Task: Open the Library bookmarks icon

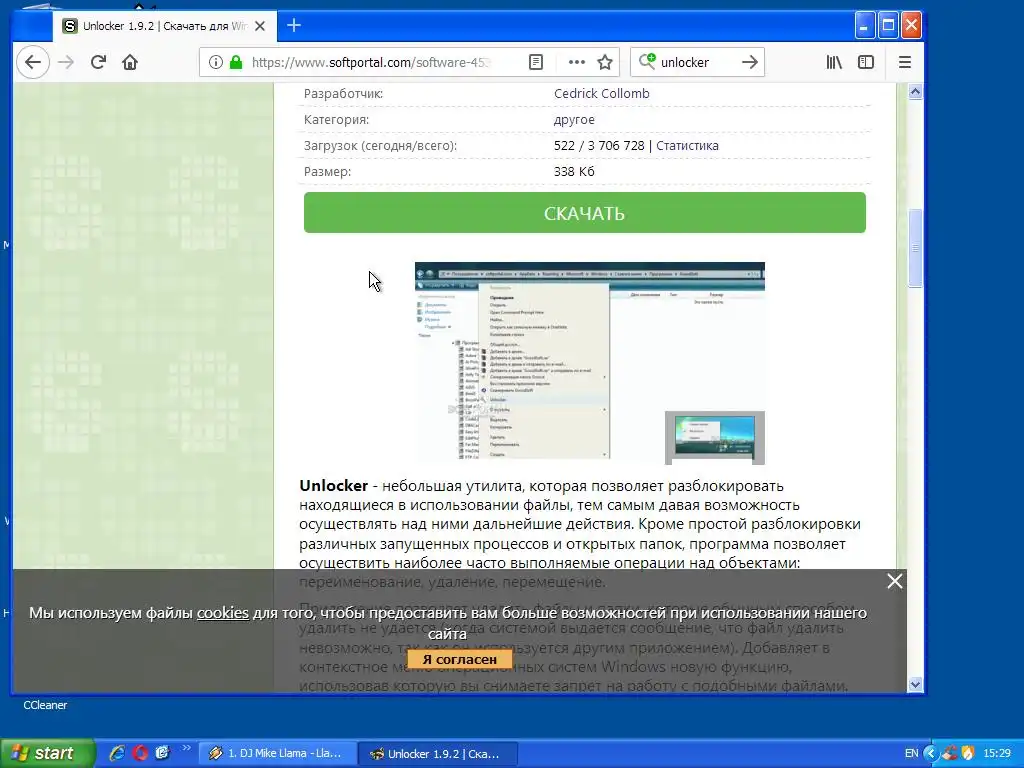Action: (x=834, y=62)
